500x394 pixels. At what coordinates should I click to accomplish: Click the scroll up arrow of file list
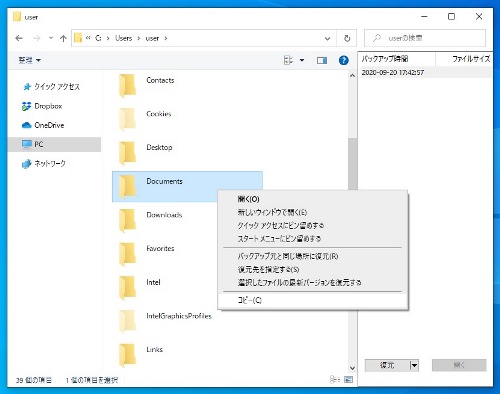pyautogui.click(x=352, y=76)
